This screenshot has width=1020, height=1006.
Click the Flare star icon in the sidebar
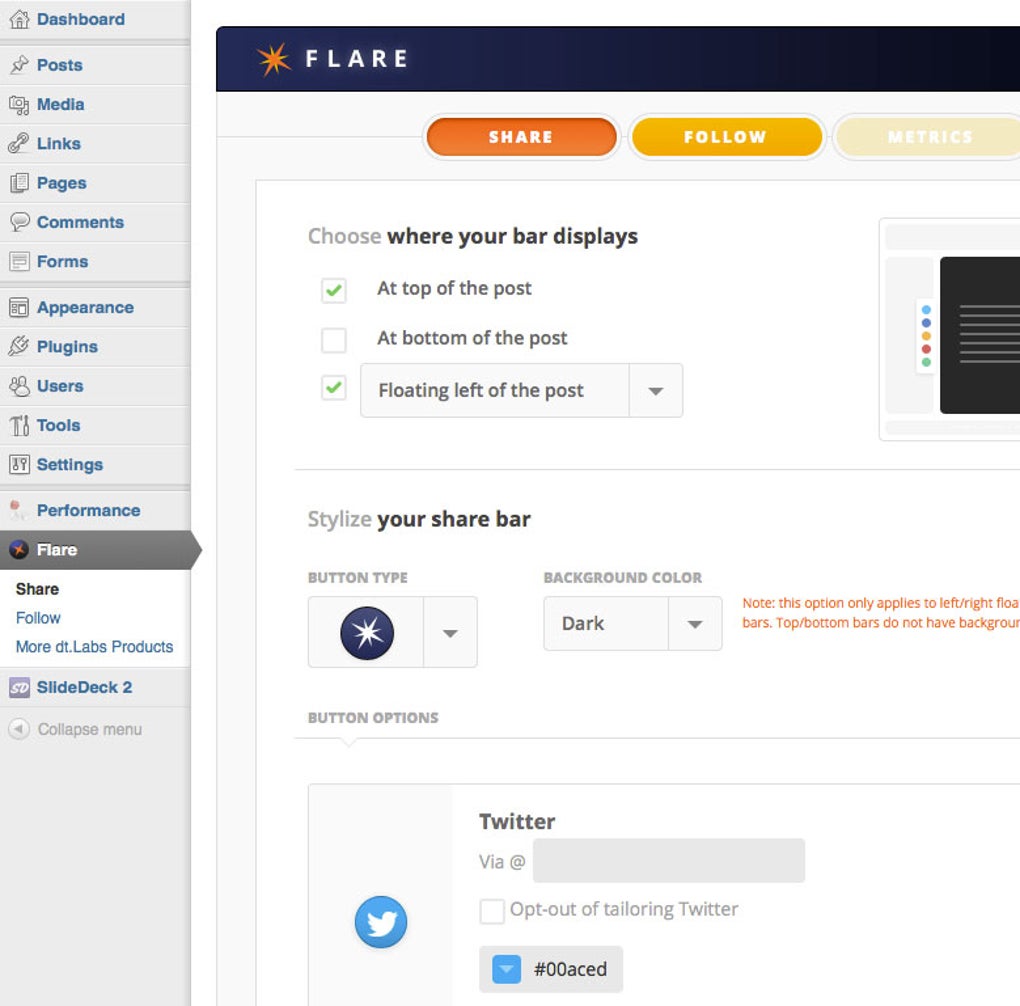click(19, 549)
